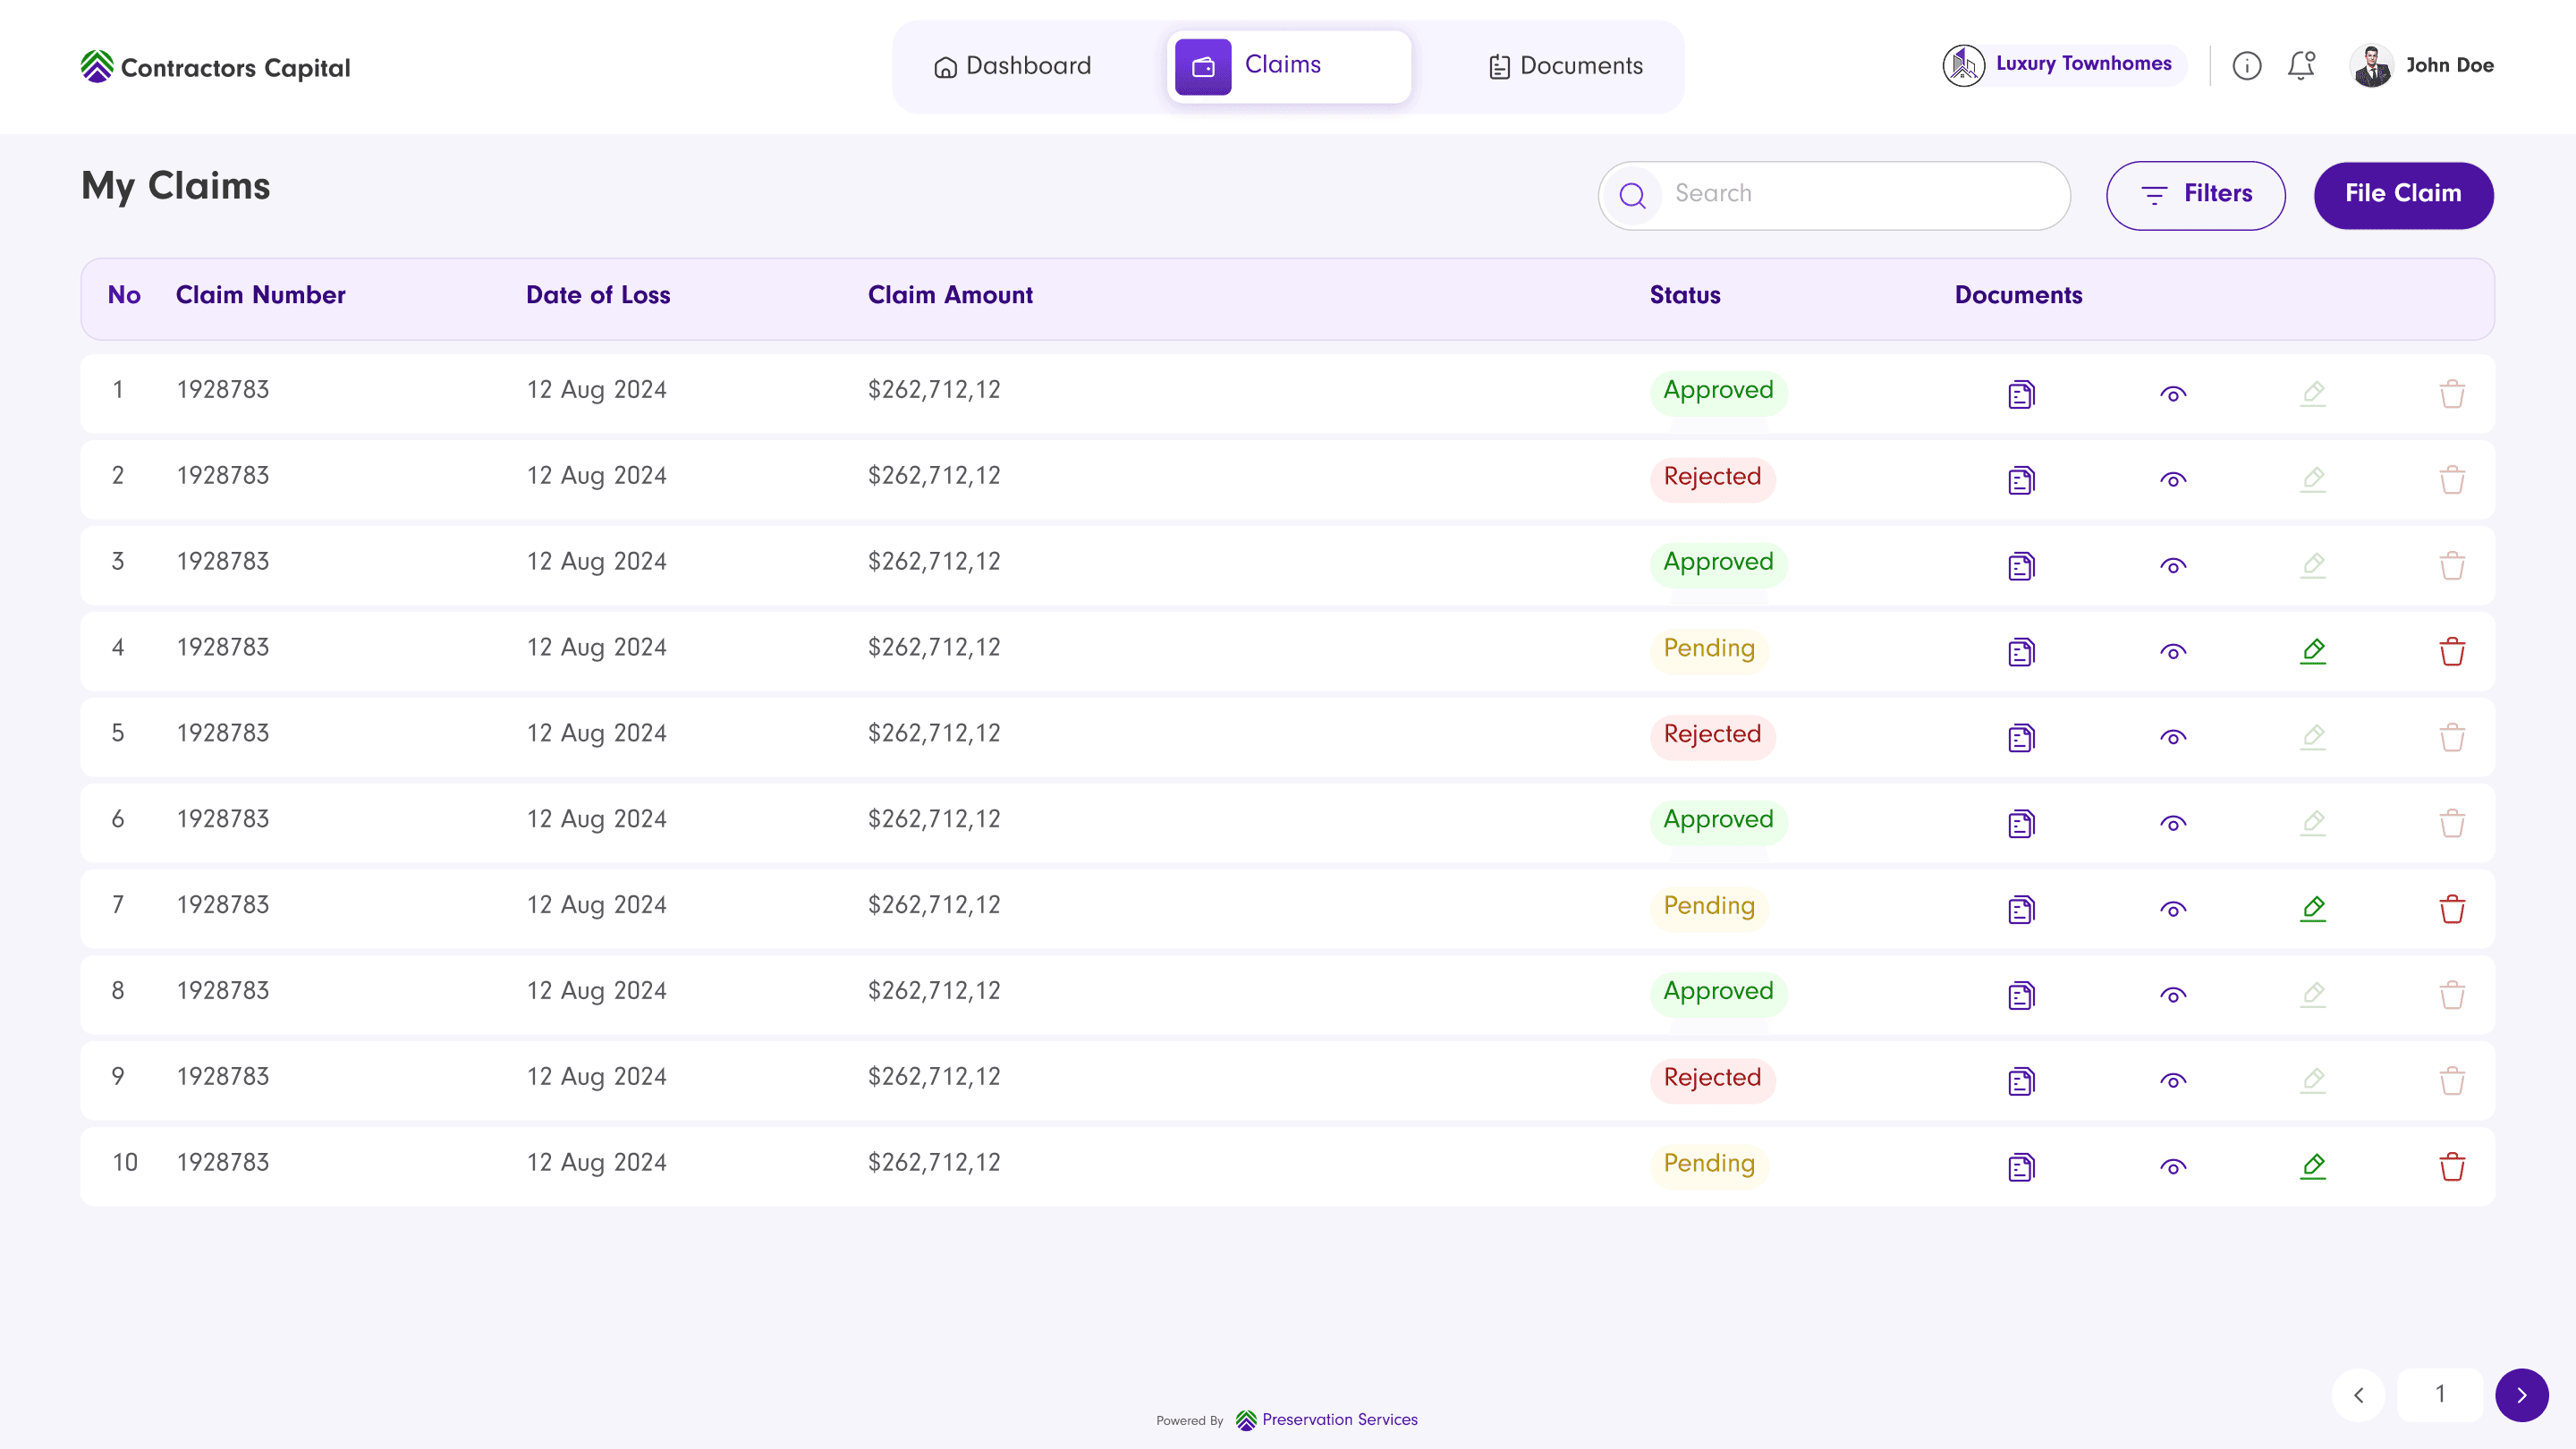Open documents icon for claim row 2

(x=2021, y=480)
